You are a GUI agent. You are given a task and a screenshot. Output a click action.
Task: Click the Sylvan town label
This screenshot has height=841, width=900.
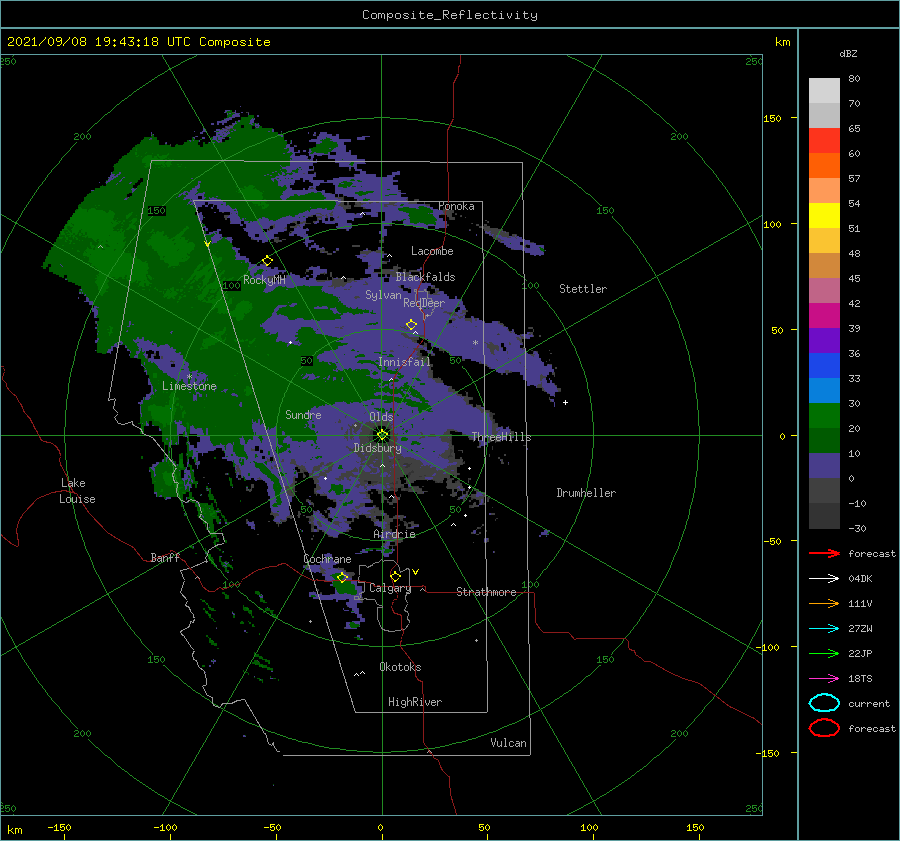[383, 295]
